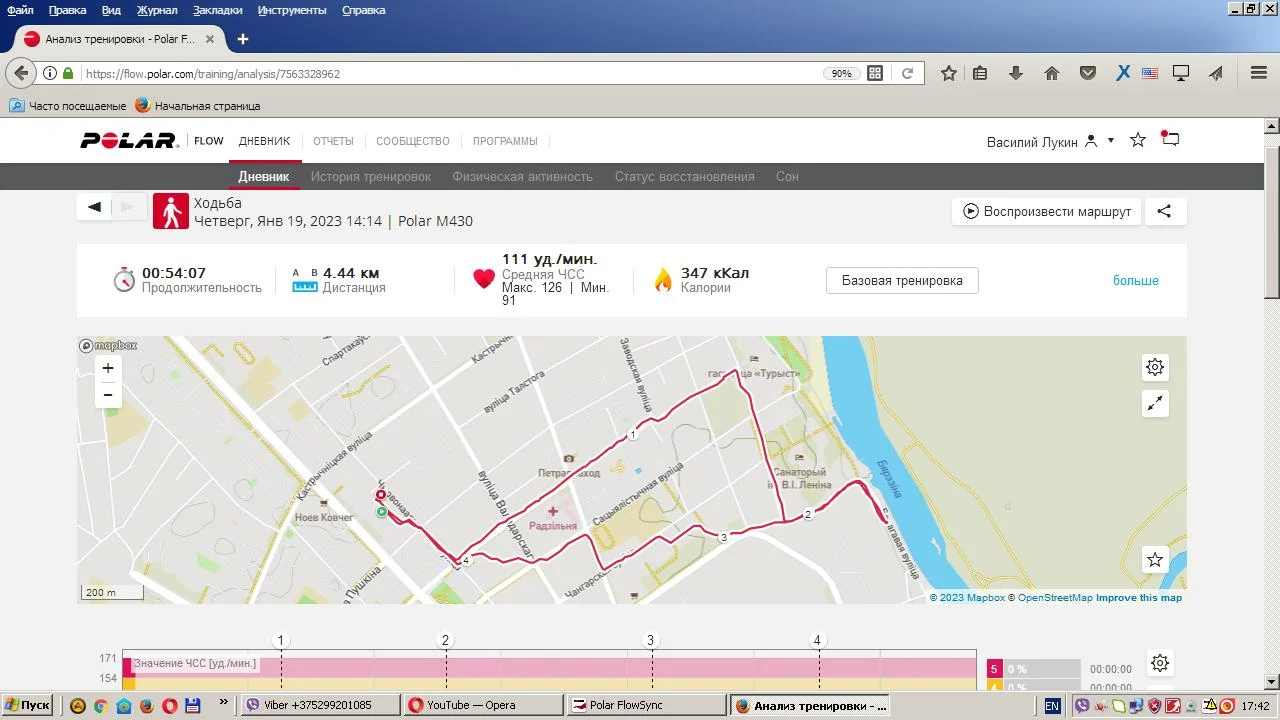Switch to Polar FlowSync in taskbar
Image resolution: width=1280 pixels, height=720 pixels.
(x=645, y=705)
